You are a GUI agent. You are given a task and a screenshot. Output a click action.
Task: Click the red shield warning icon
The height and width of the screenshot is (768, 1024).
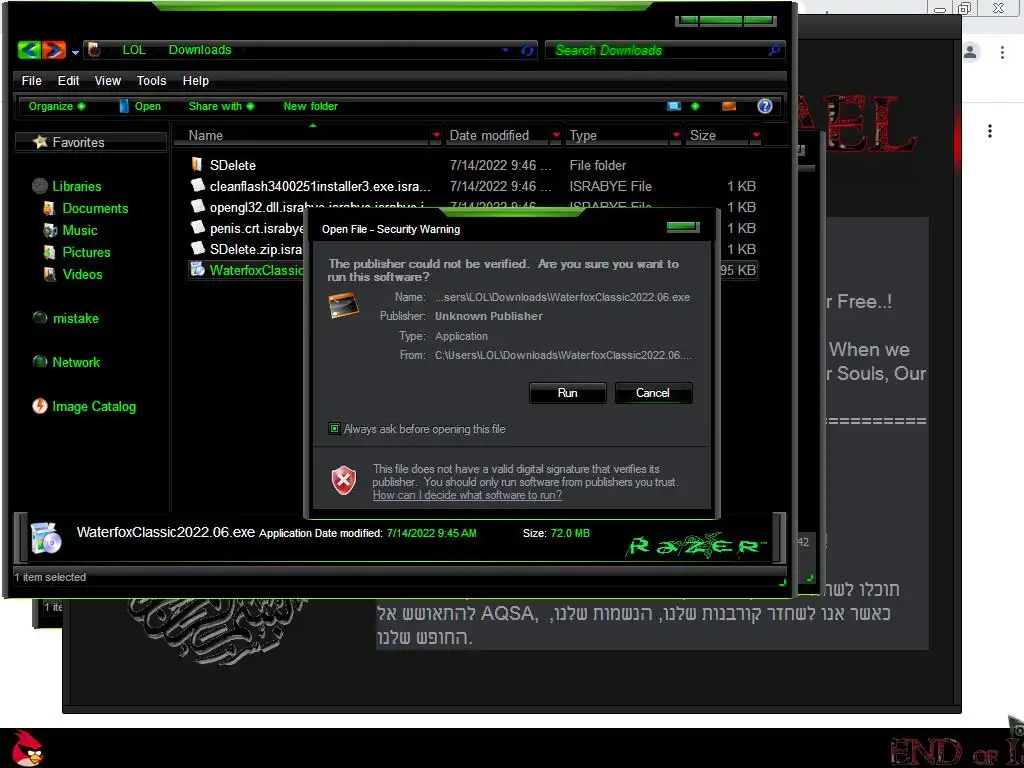[x=344, y=481]
